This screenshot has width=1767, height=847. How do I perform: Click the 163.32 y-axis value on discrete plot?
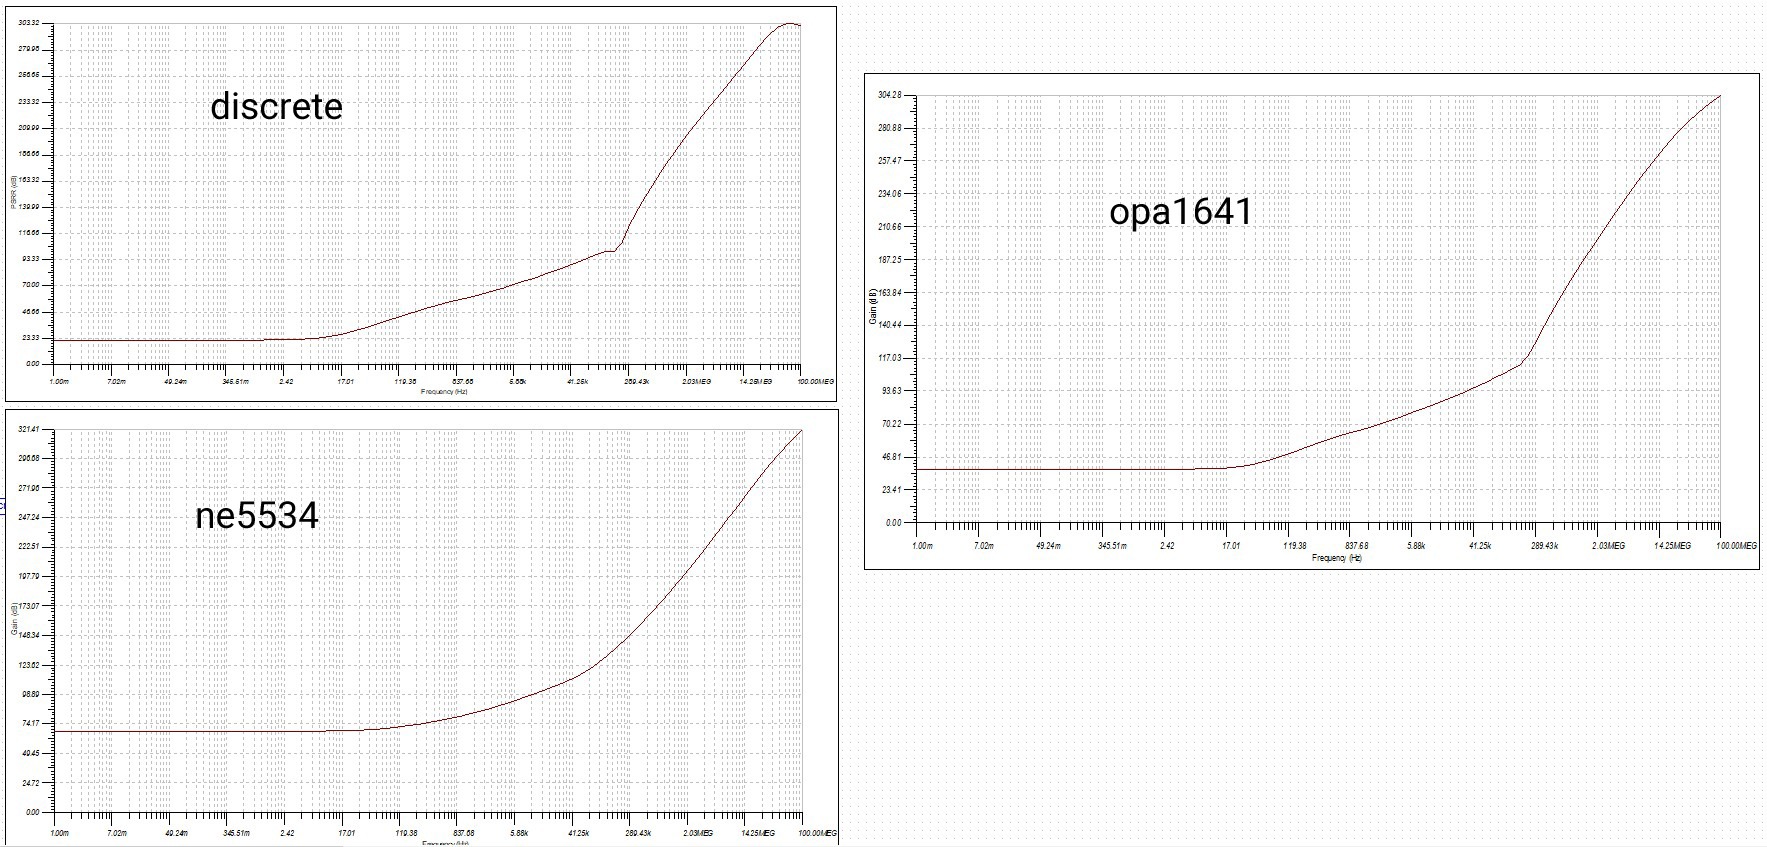(x=29, y=180)
